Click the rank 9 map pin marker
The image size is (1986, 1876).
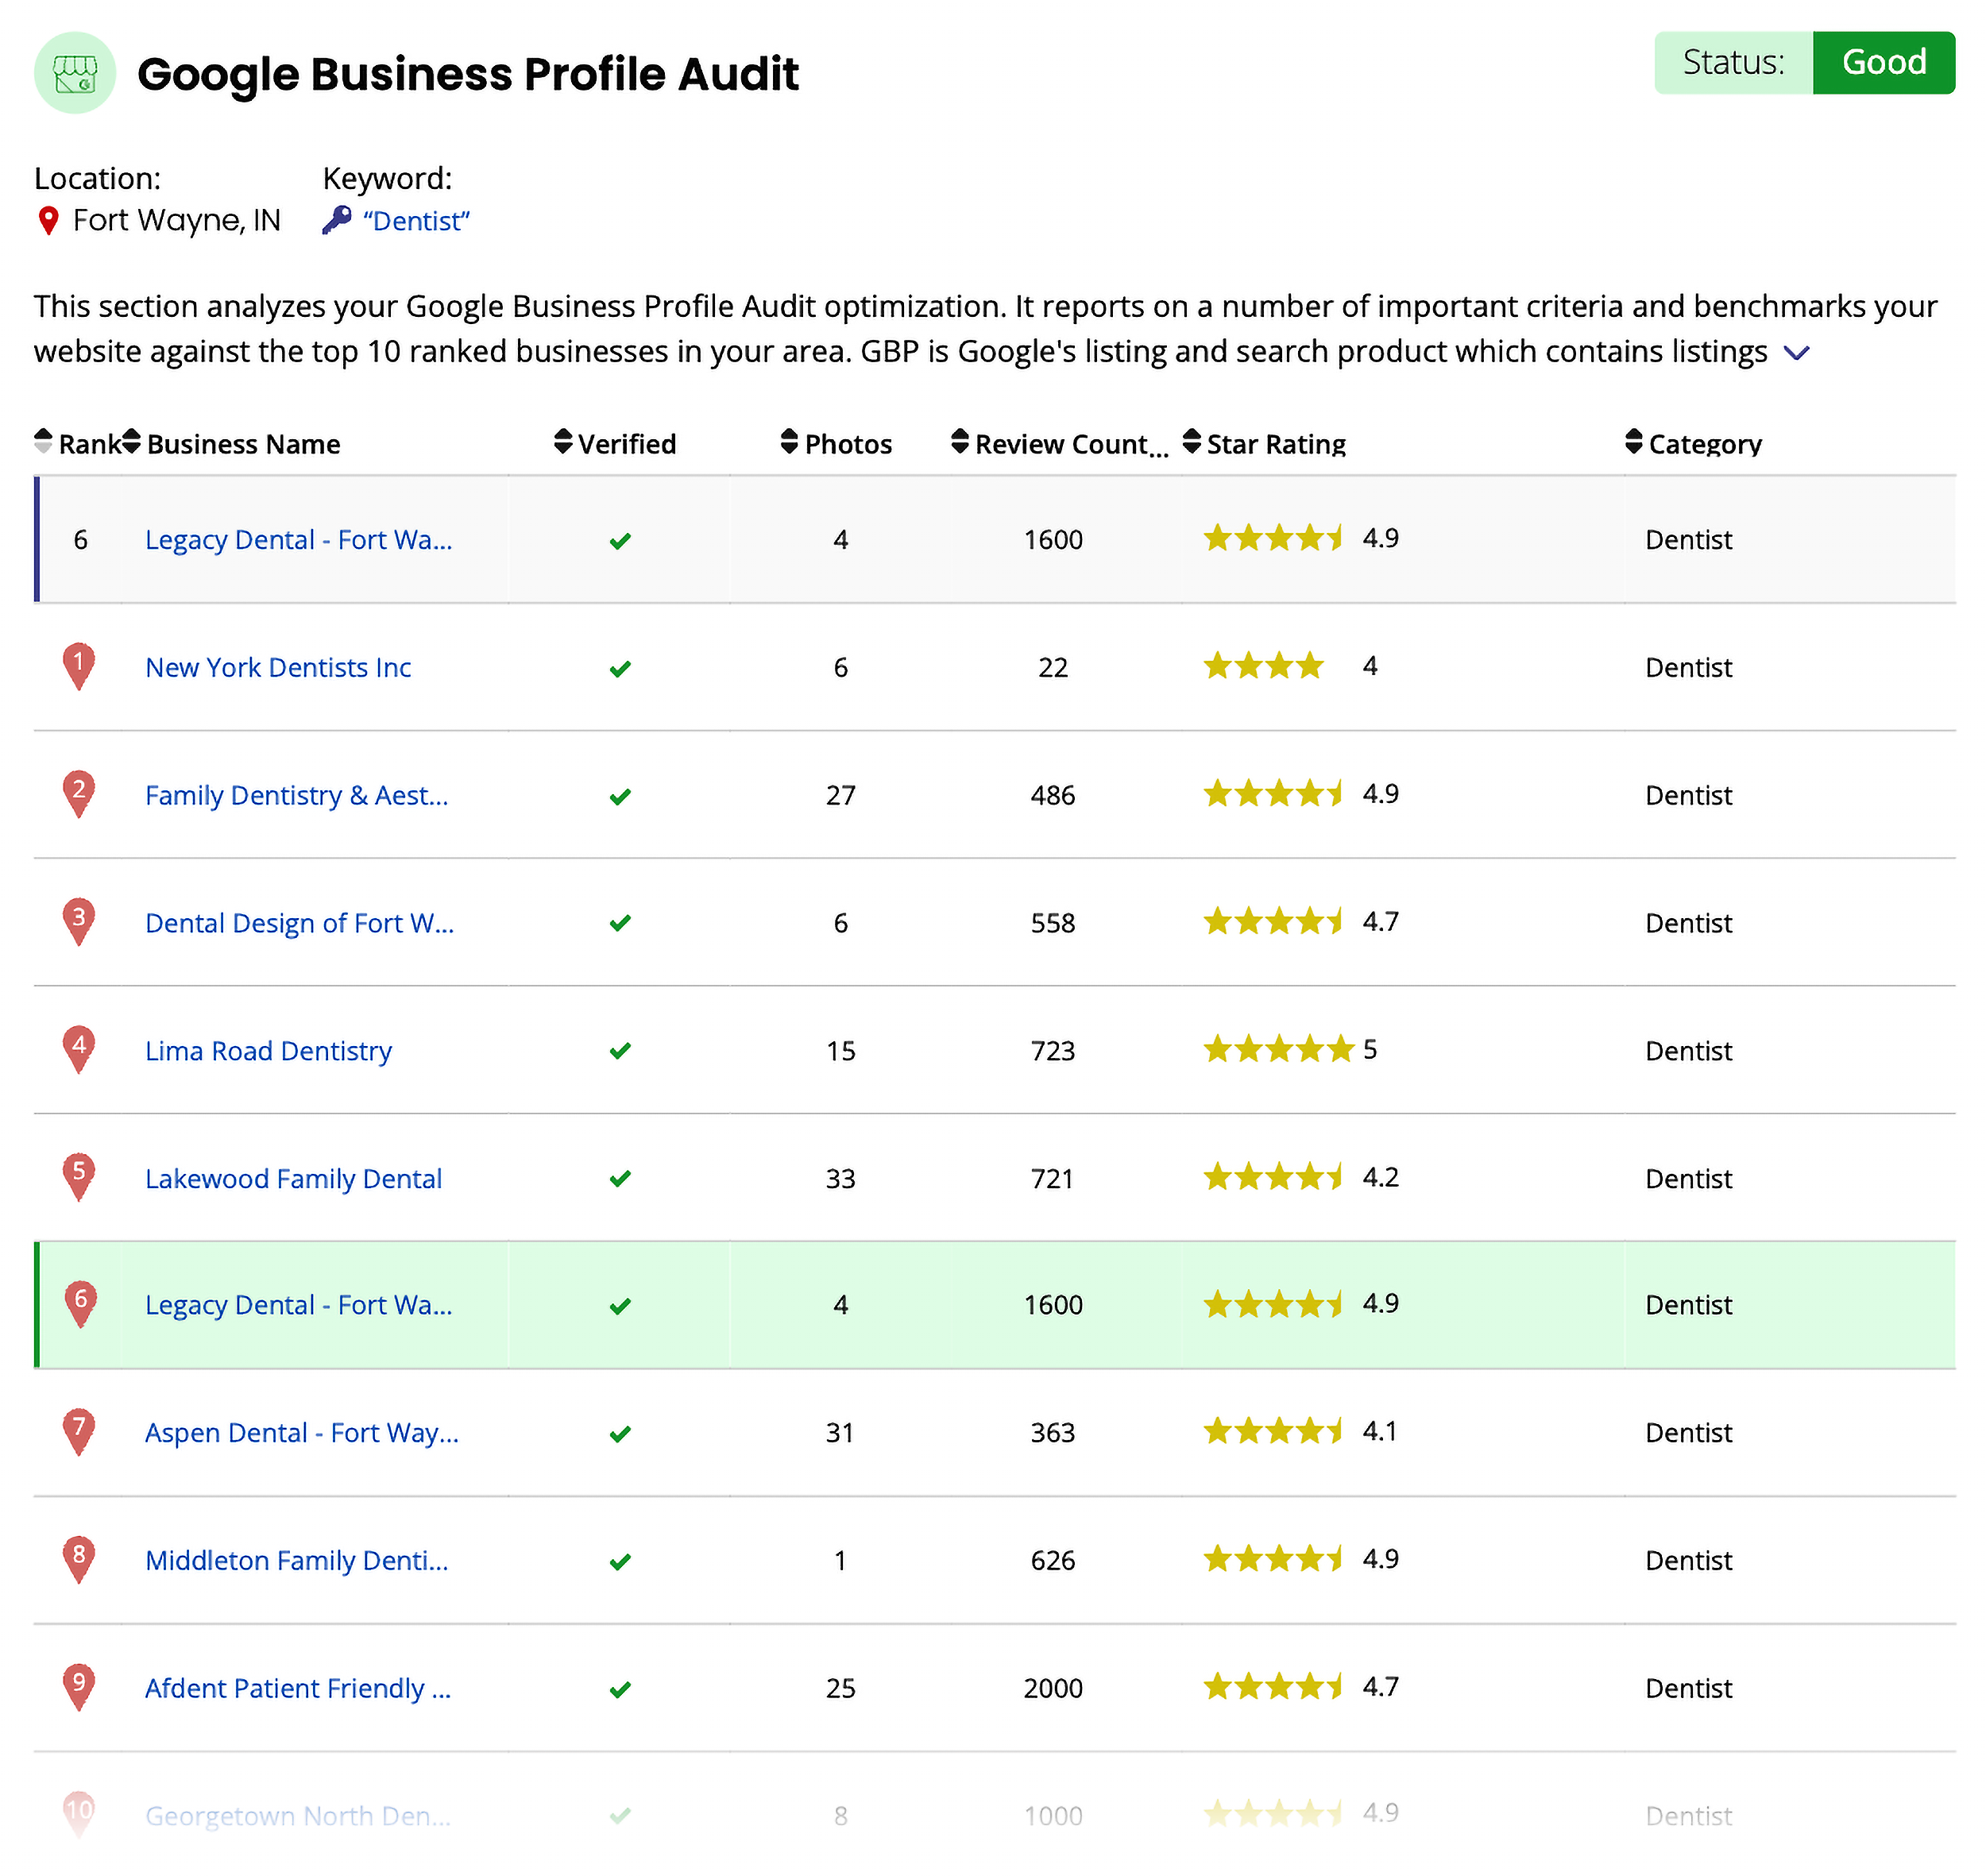[x=79, y=1688]
